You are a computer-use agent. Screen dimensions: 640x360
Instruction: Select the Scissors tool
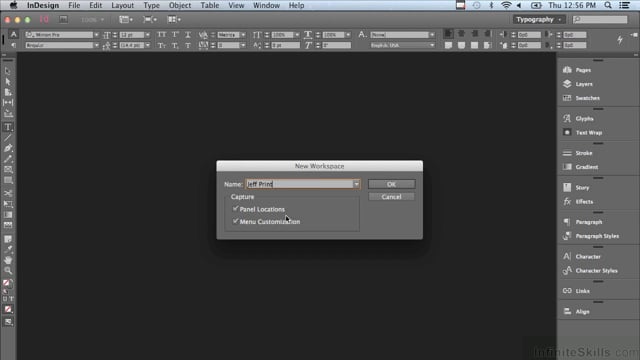(8, 193)
